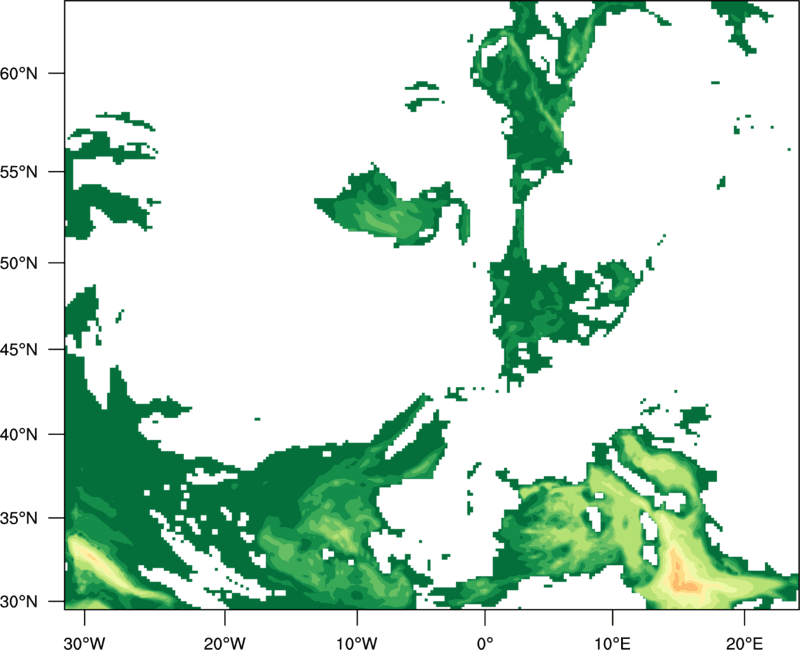800x650 pixels.
Task: Click the 35°N latitude label
Action: (19, 518)
